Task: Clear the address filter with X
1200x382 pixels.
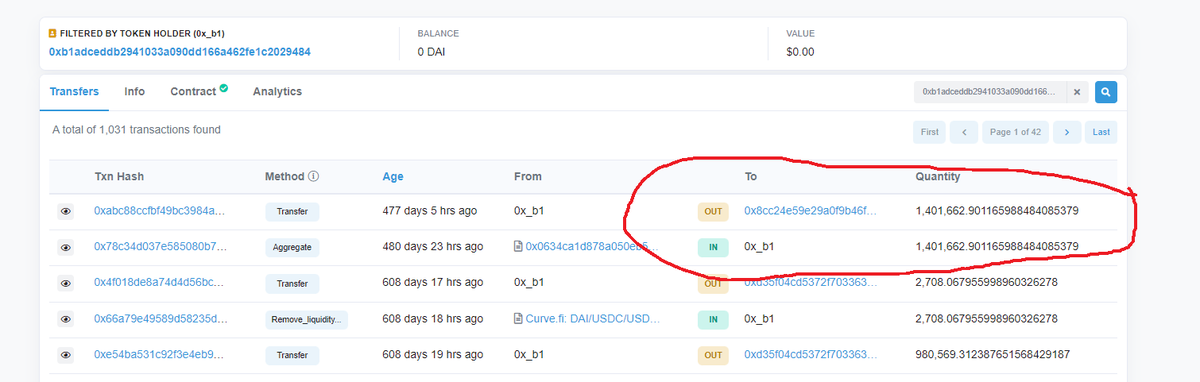Action: [1076, 92]
